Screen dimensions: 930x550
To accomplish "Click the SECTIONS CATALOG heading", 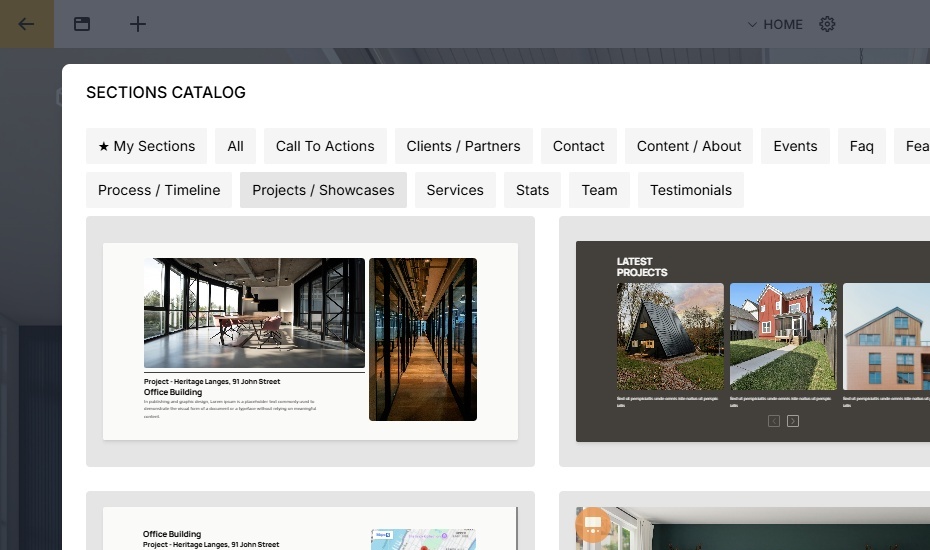I will (x=165, y=93).
